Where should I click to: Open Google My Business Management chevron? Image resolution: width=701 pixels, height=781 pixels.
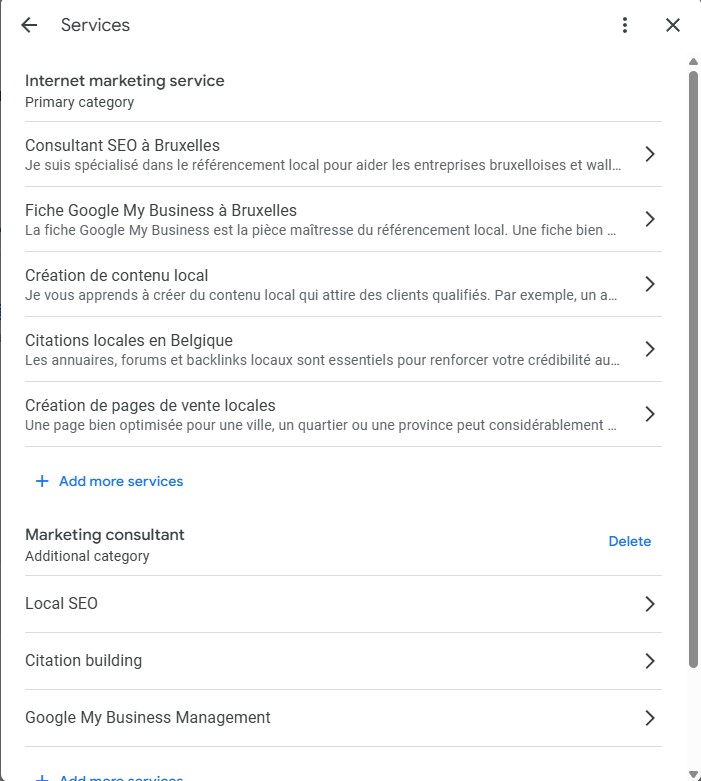650,718
